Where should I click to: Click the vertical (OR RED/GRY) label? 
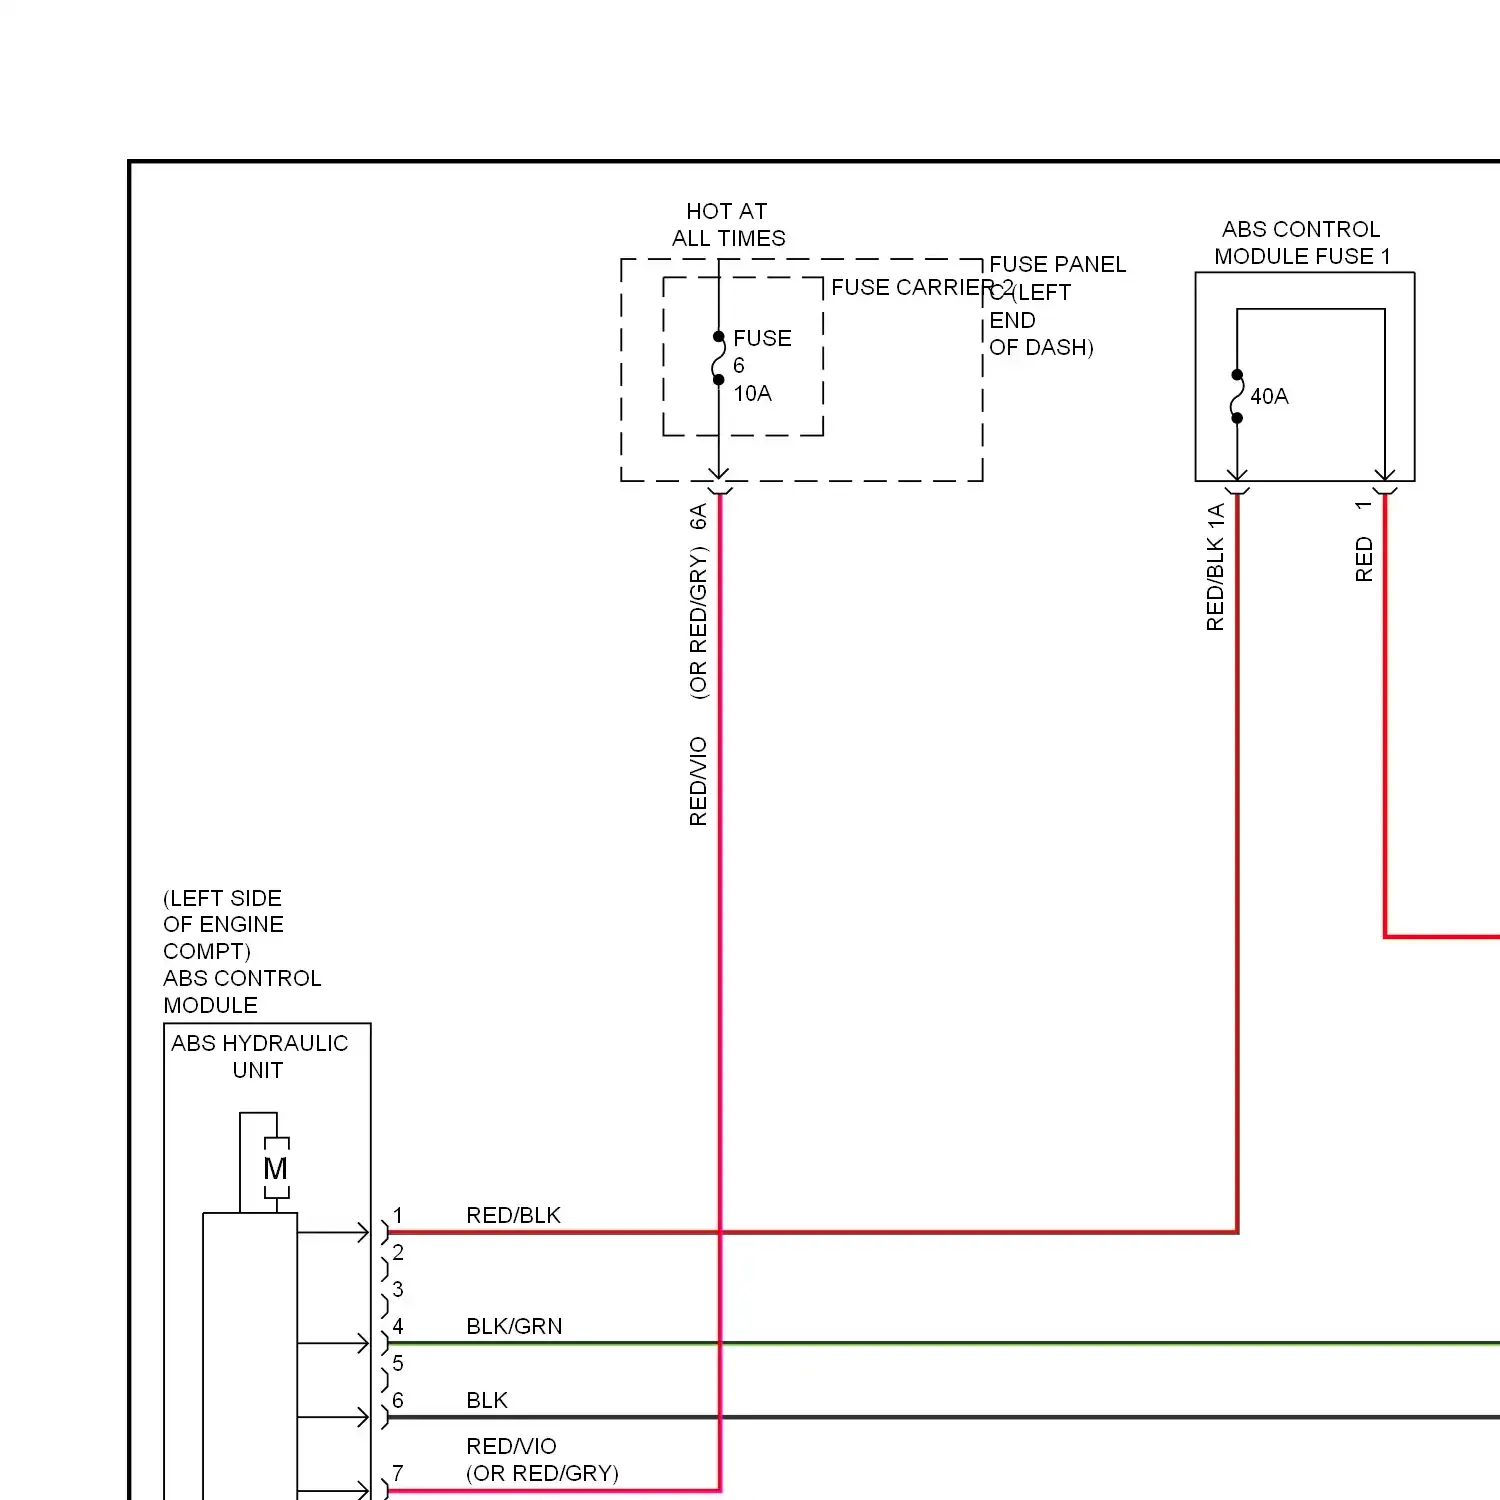(x=698, y=622)
